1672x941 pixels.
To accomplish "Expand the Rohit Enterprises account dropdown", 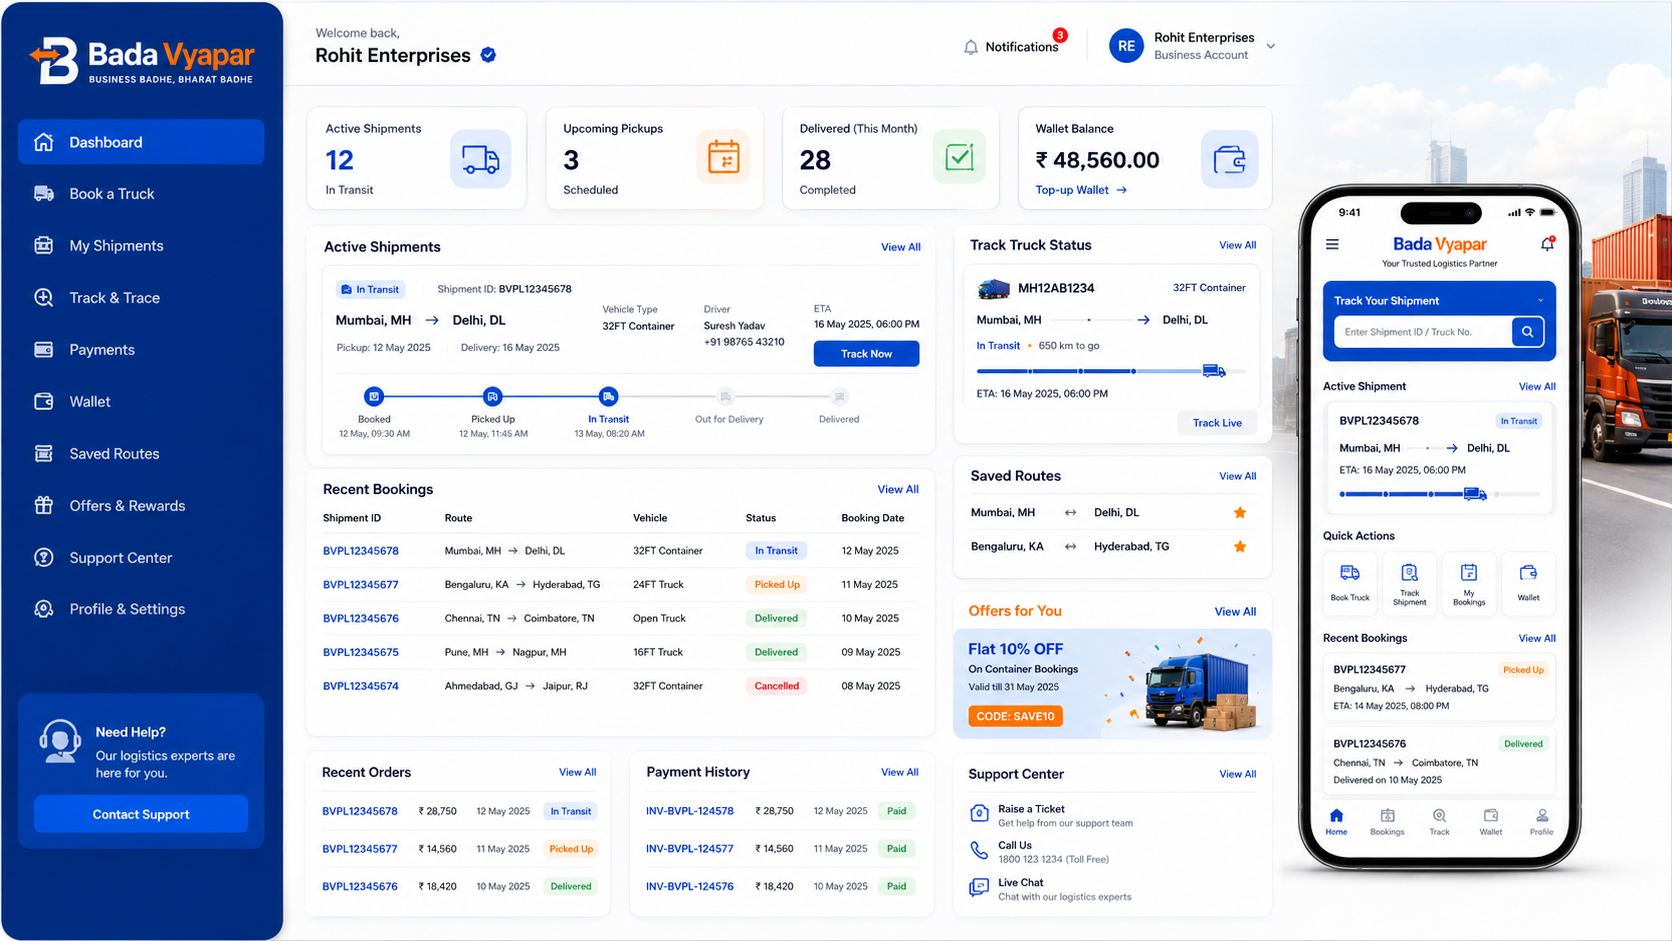I will tap(1271, 46).
